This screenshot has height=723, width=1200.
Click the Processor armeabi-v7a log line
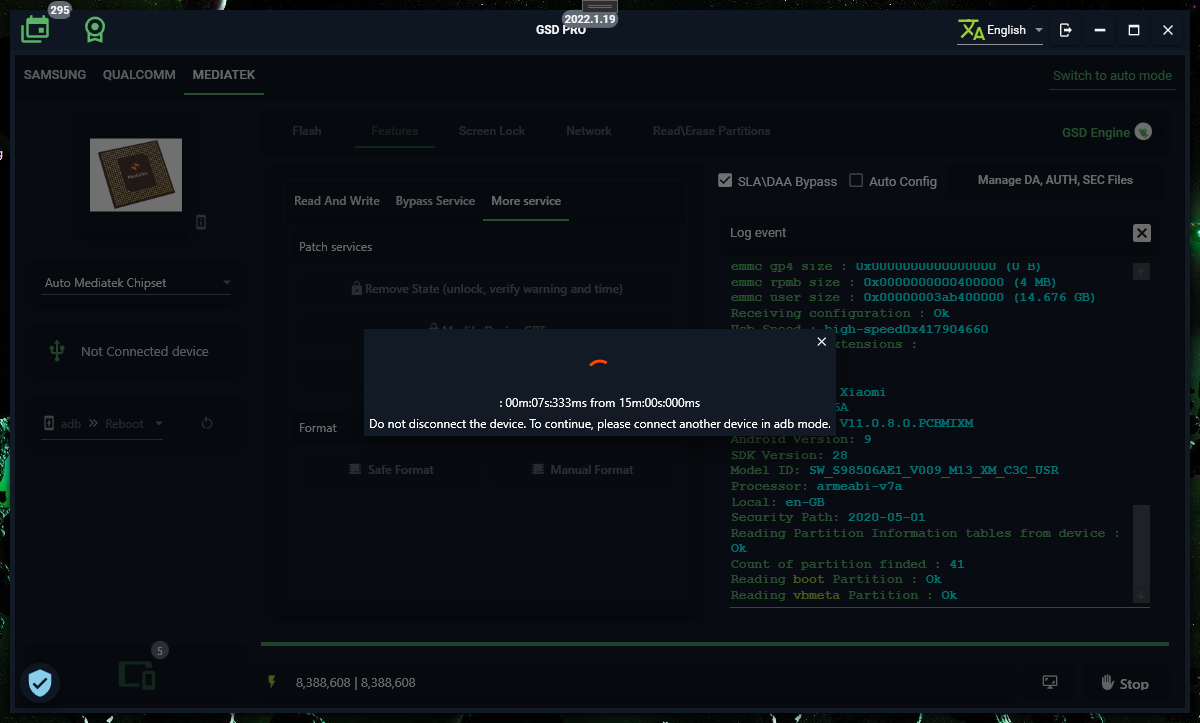point(817,487)
